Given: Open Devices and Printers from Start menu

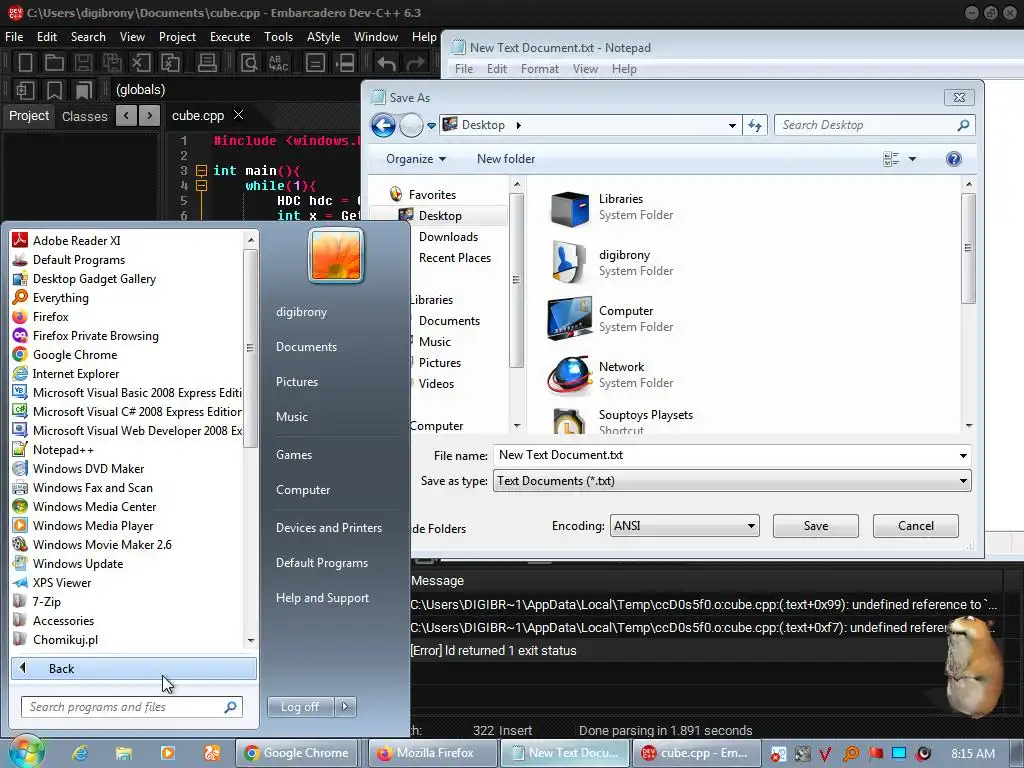Looking at the screenshot, I should click(328, 528).
